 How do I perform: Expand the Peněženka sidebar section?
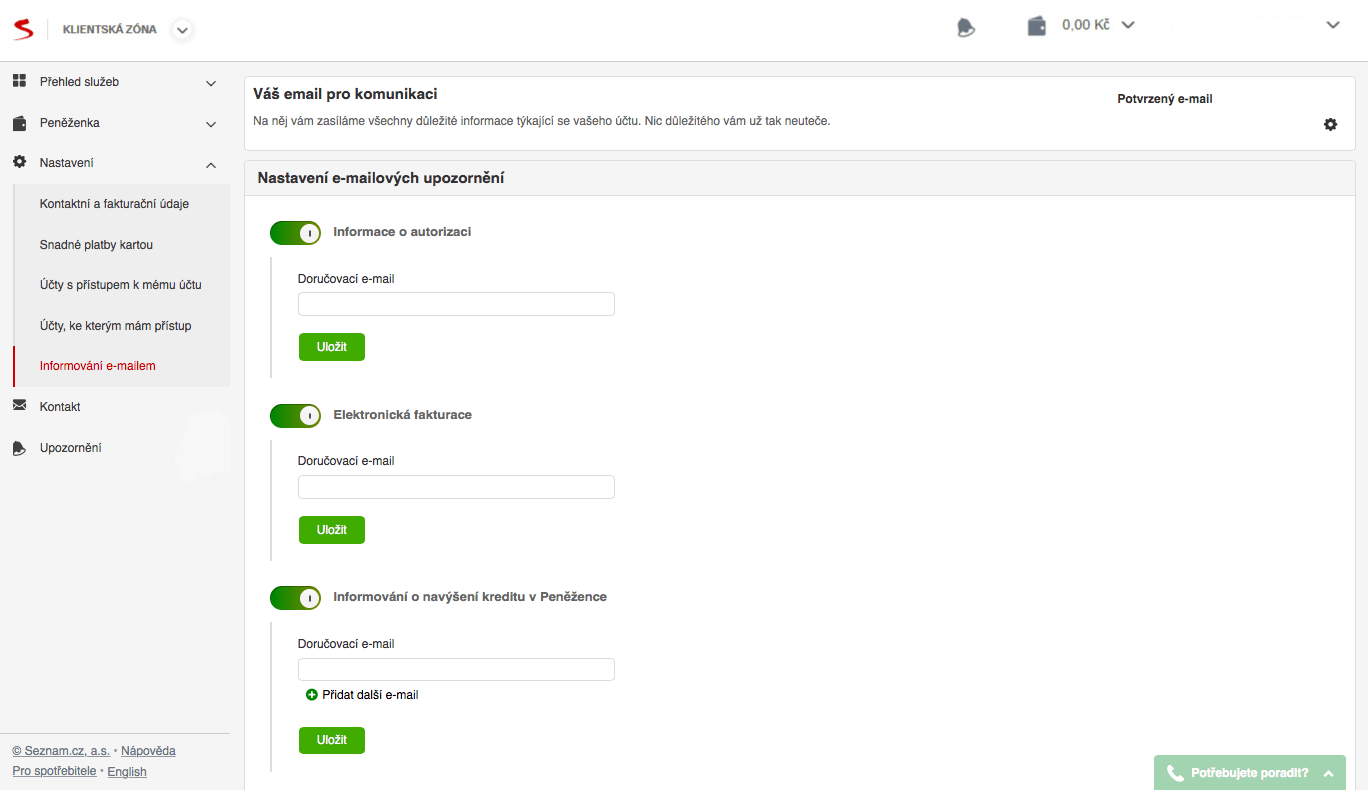(115, 123)
